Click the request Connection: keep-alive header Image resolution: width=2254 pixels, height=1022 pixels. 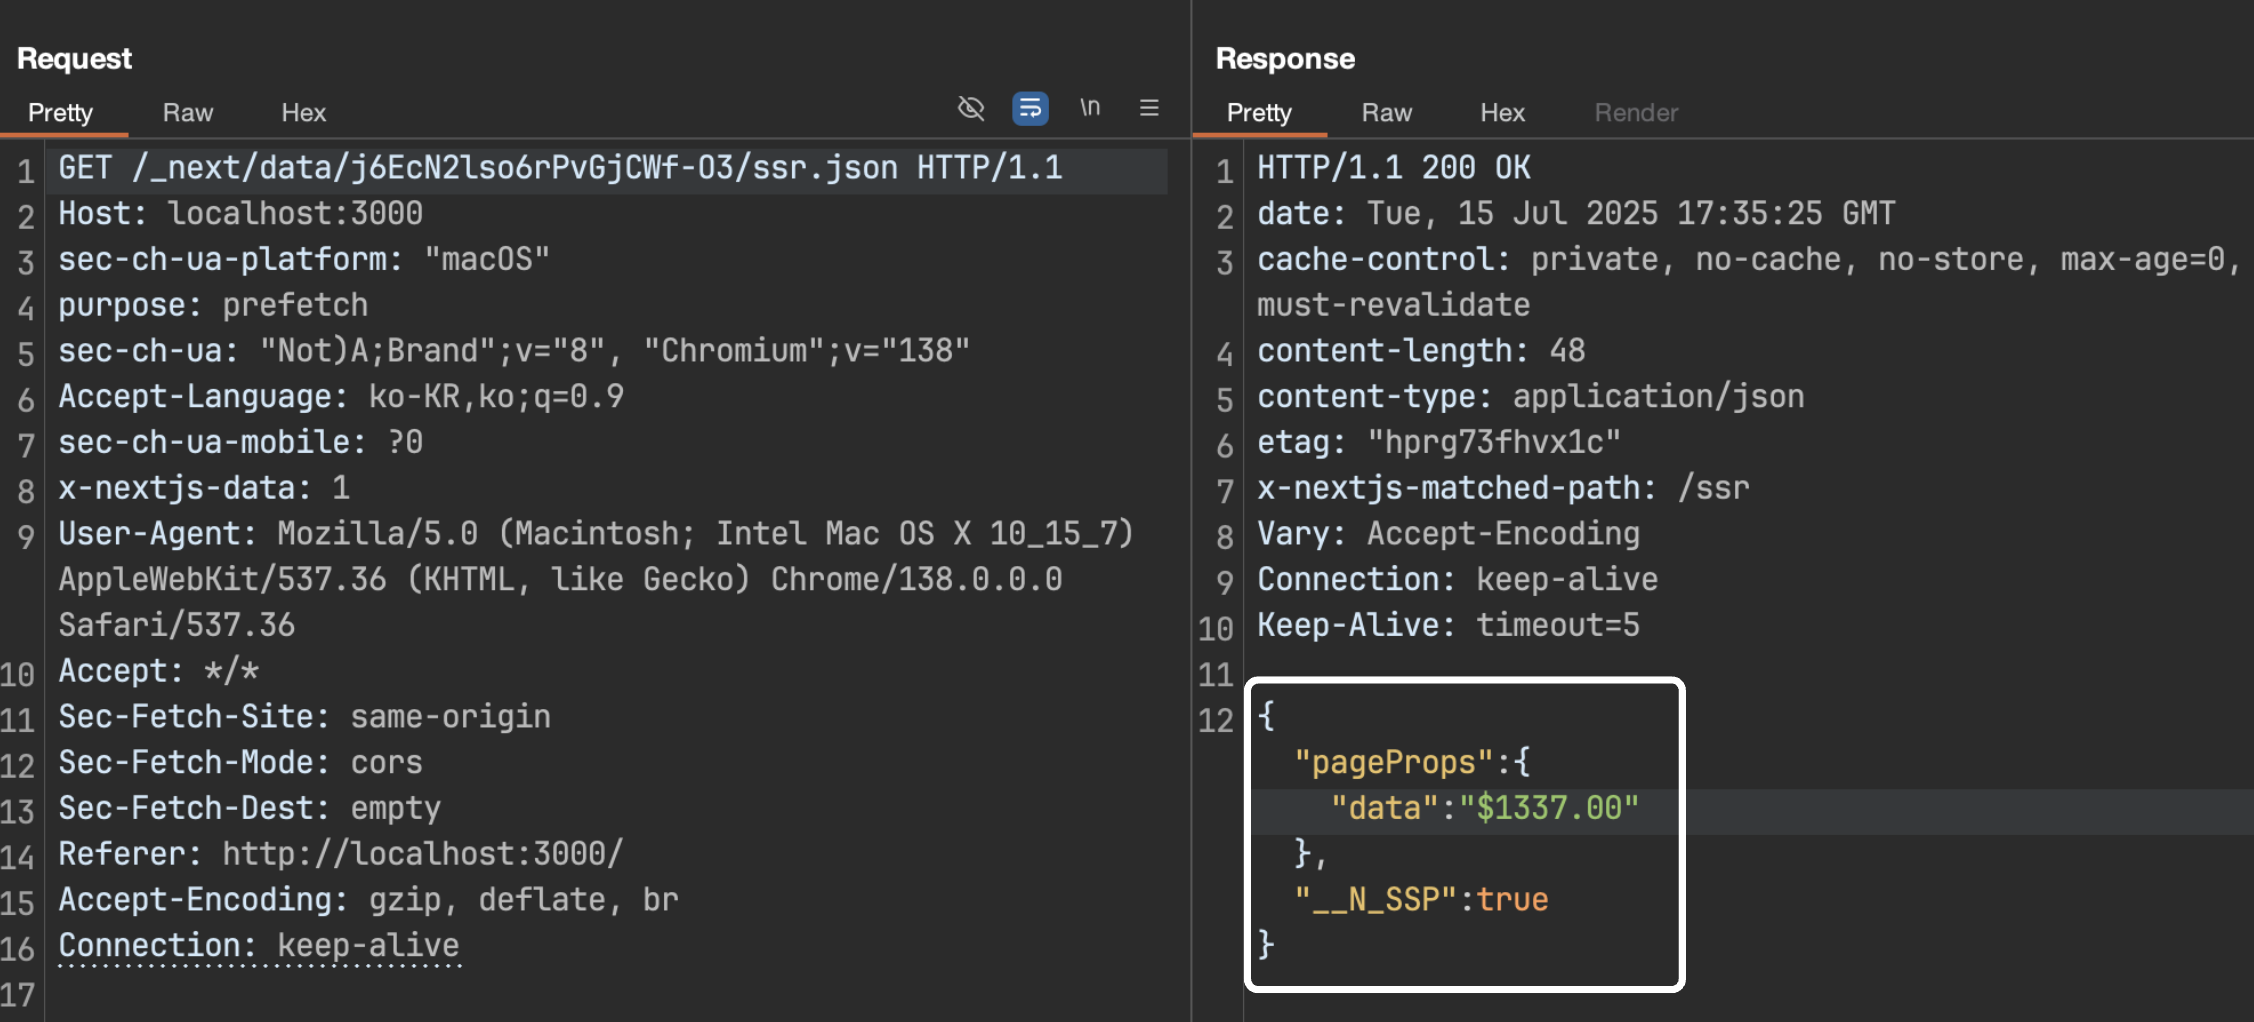[x=259, y=946]
